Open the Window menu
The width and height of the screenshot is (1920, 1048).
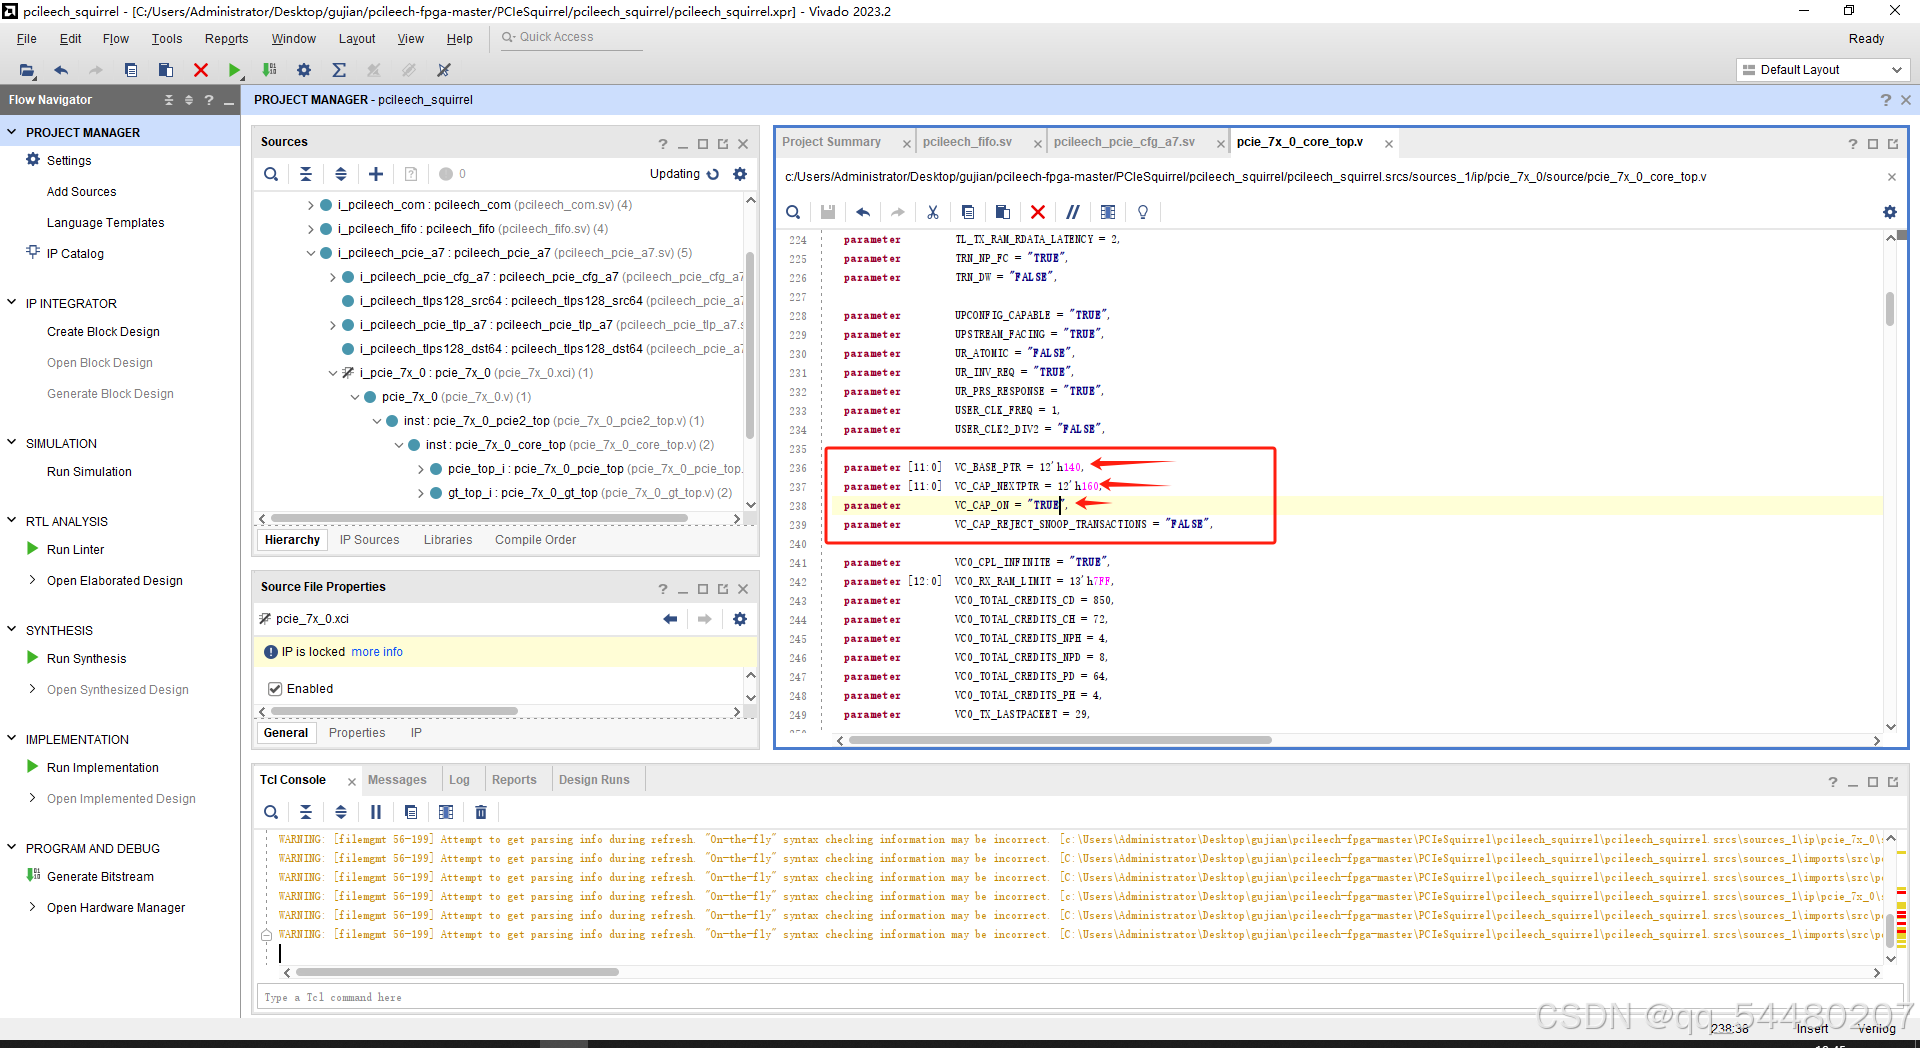(293, 39)
